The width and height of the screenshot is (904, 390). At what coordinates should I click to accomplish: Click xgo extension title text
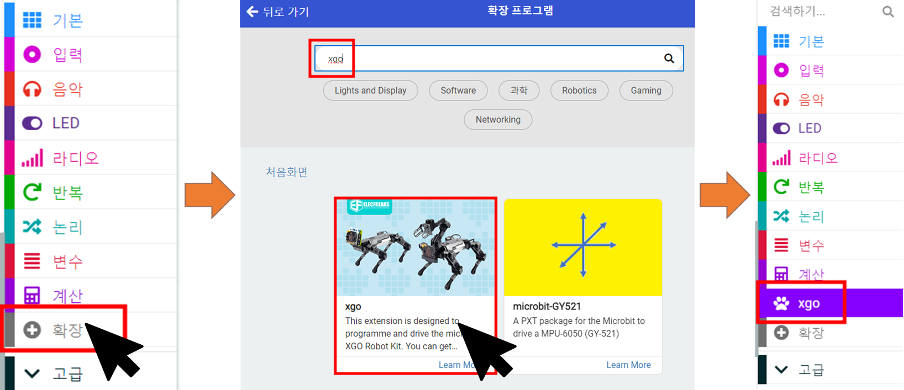[353, 306]
